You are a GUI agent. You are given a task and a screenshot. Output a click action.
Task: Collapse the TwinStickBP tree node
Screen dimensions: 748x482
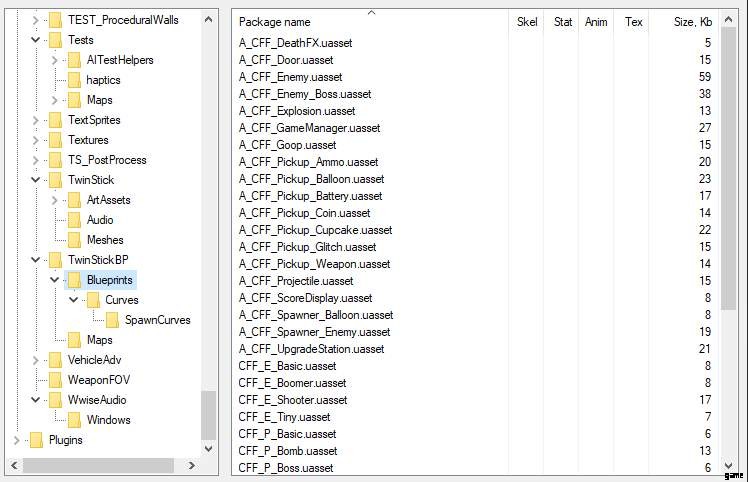[x=35, y=260]
